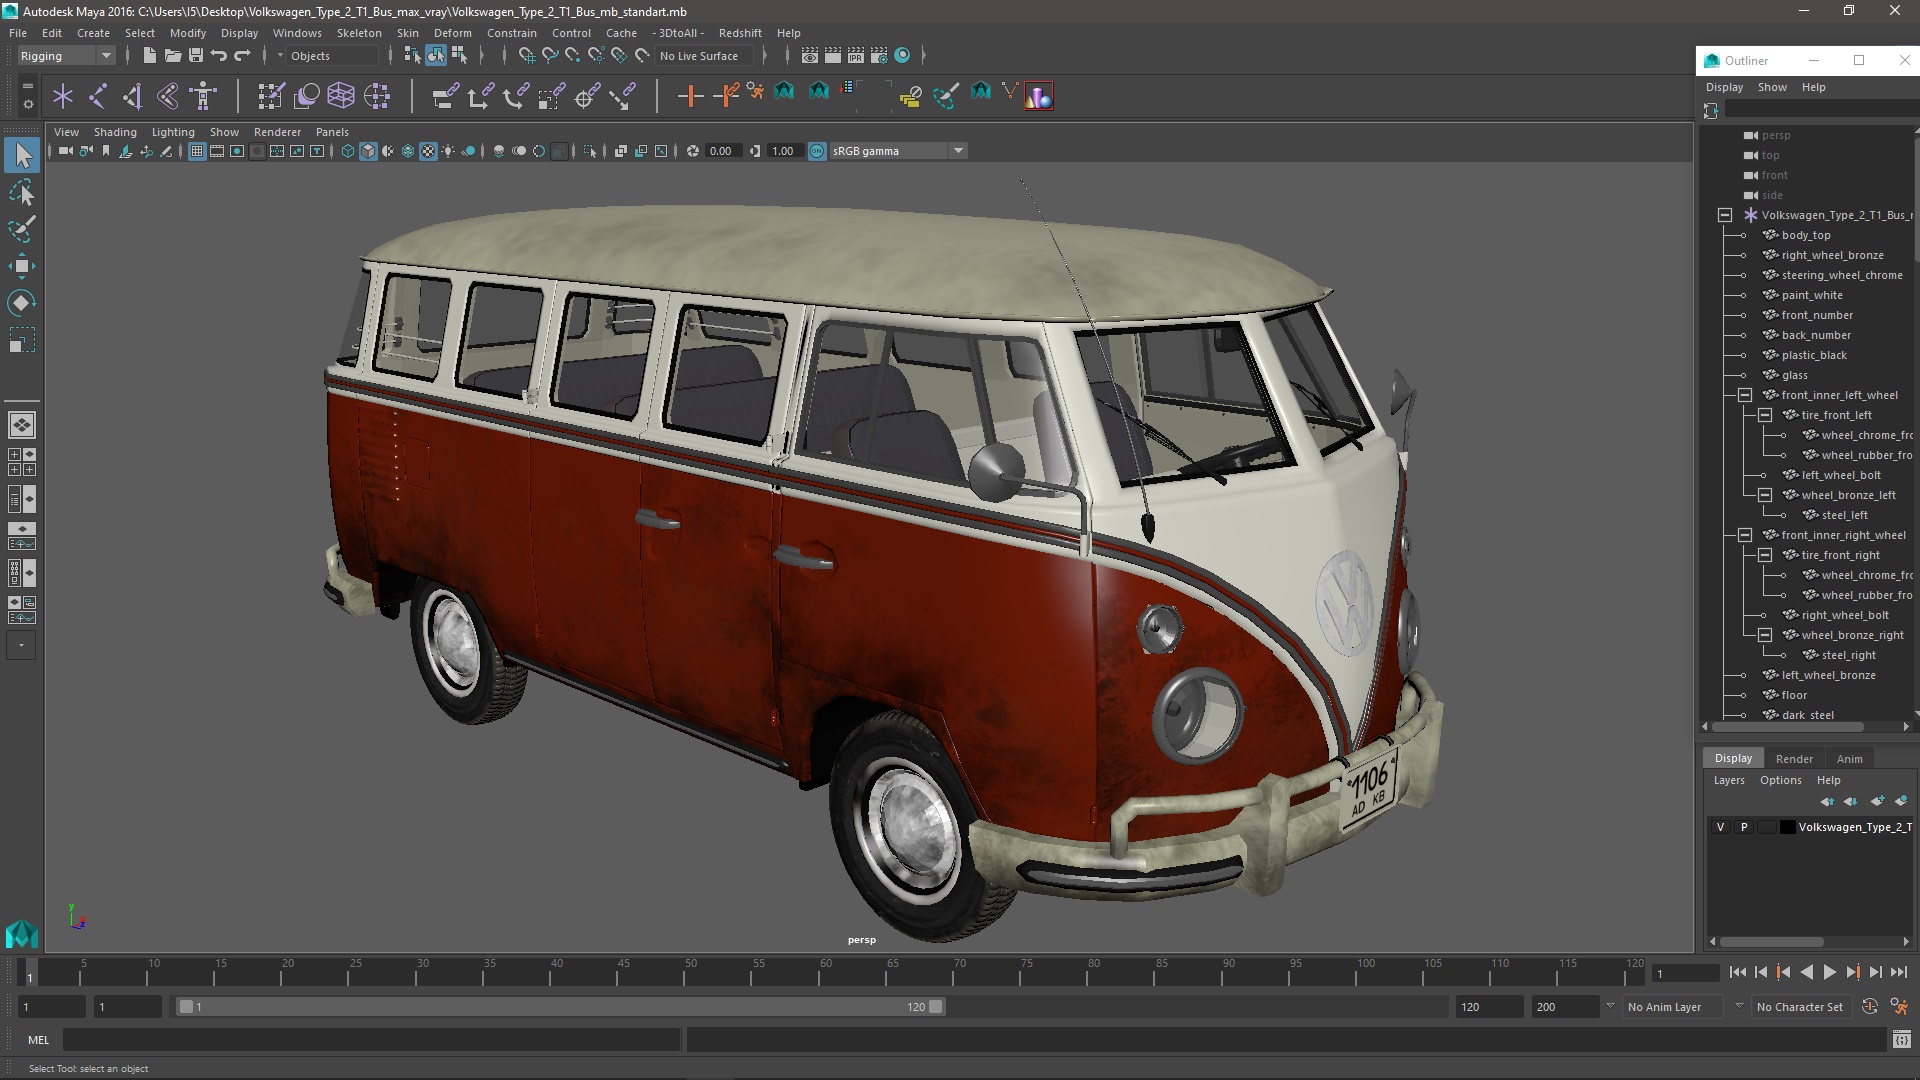Image resolution: width=1920 pixels, height=1080 pixels.
Task: Collapse wheel_bronze_left node in Outliner
Action: pyautogui.click(x=1765, y=495)
